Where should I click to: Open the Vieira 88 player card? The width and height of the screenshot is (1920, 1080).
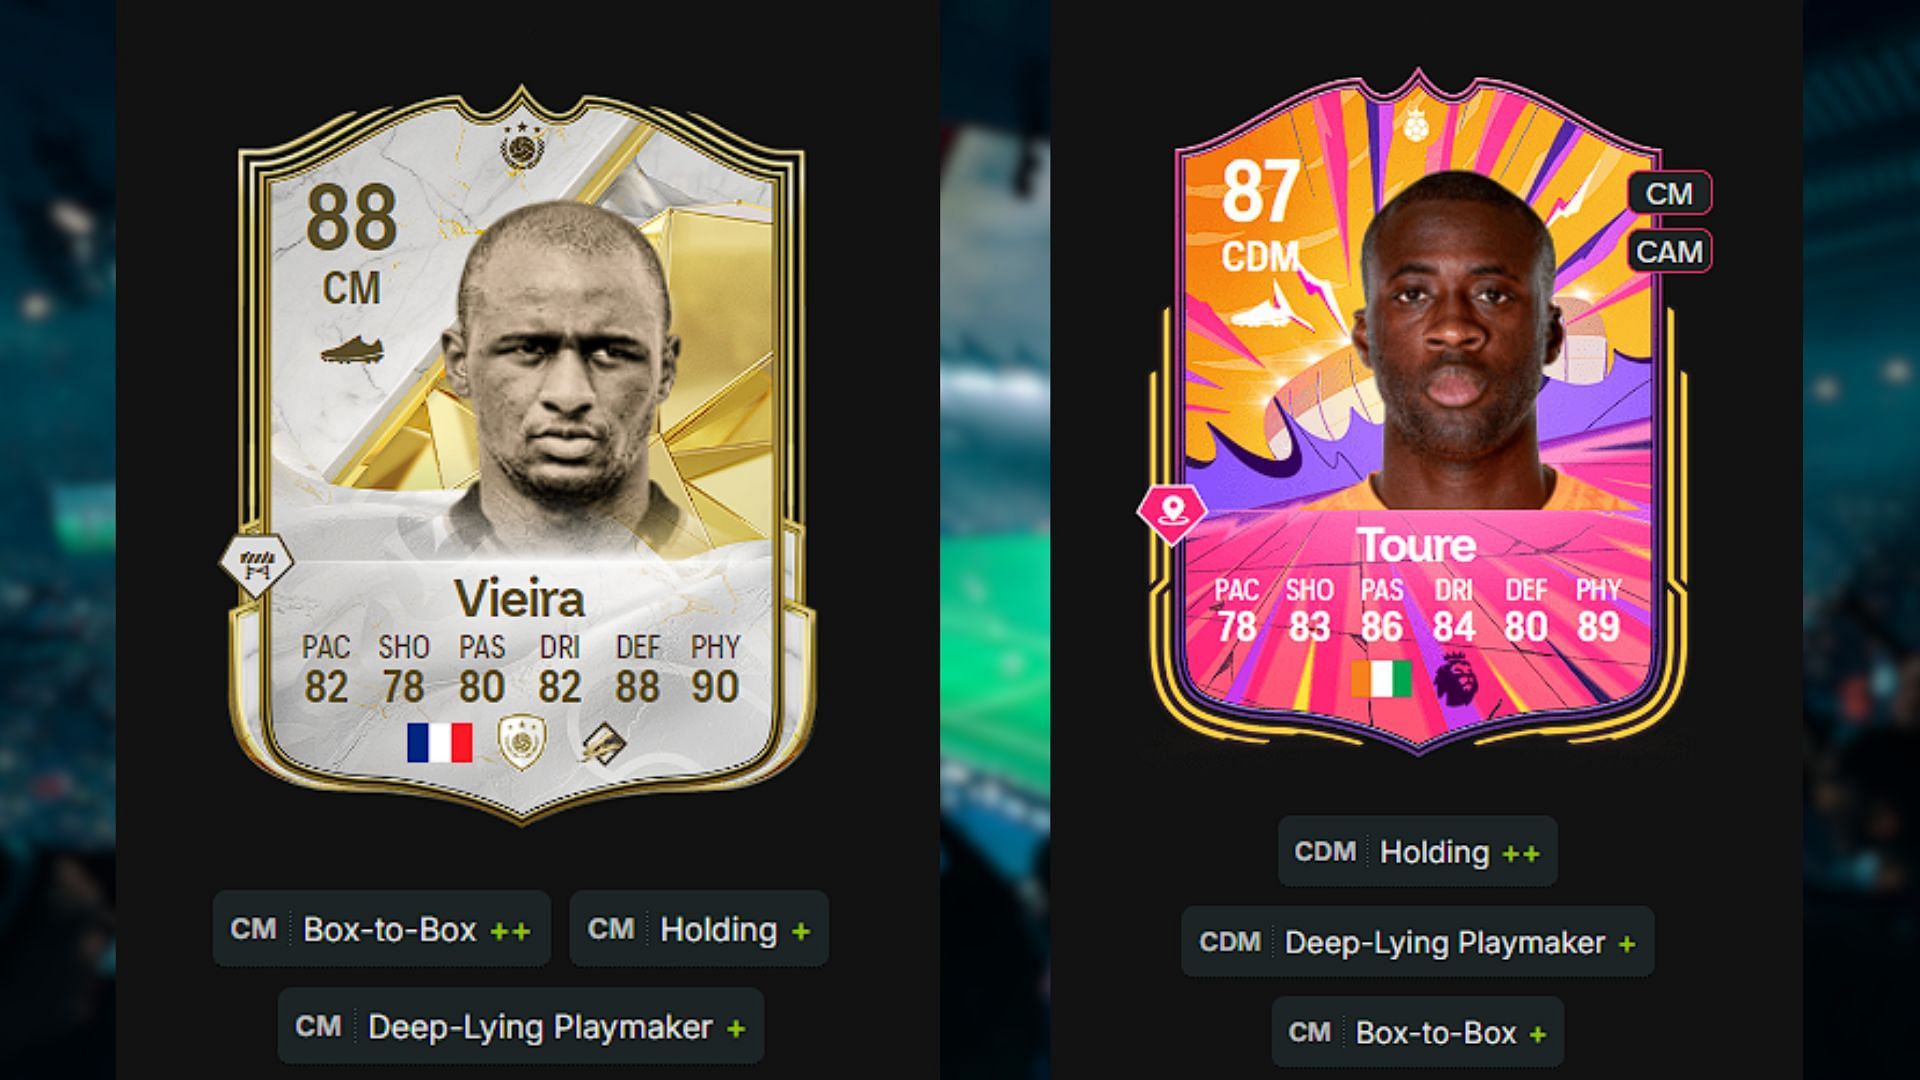(x=521, y=455)
